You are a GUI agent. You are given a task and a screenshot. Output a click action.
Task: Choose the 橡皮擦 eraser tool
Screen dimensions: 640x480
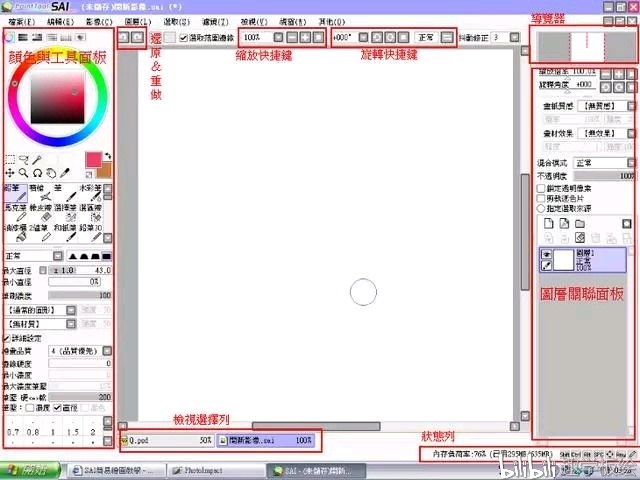[x=40, y=212]
